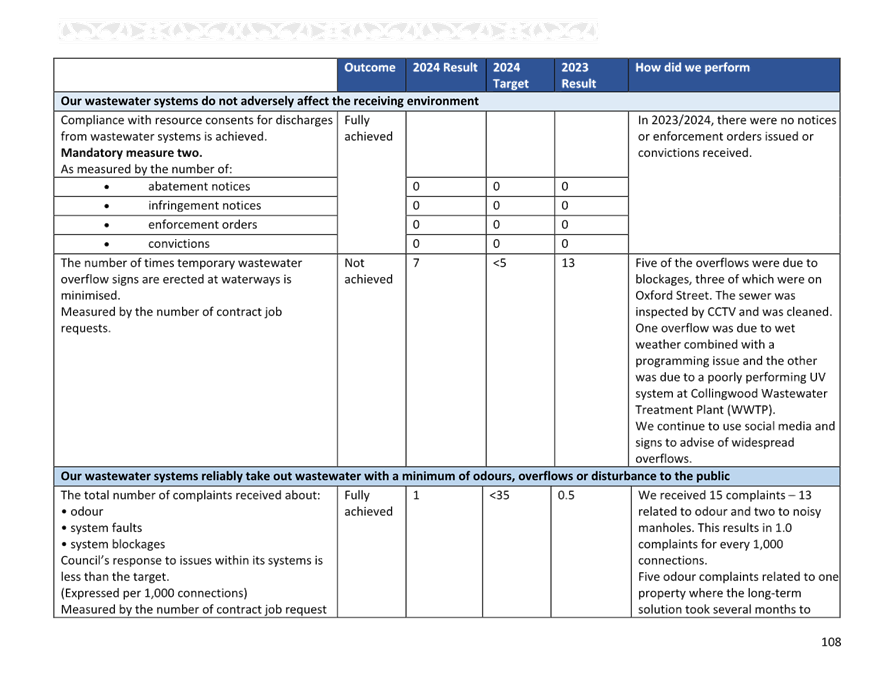894x675 pixels.
Task: Click the 'infringement notices' row label
Action: 205,205
